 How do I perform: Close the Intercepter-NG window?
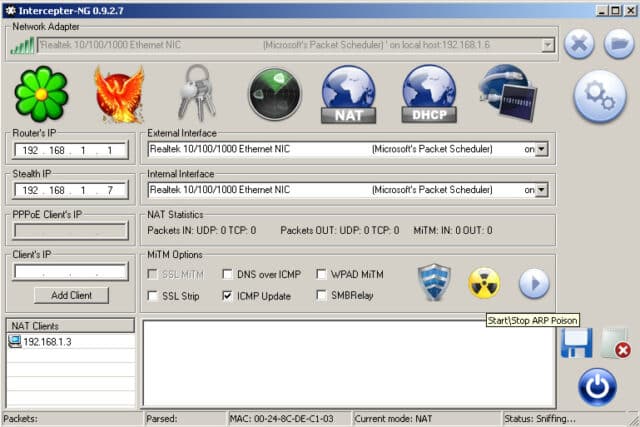[630, 11]
